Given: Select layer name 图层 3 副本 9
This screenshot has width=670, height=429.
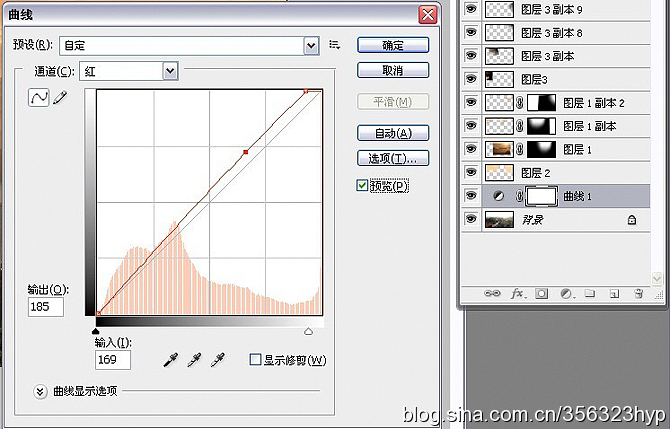Looking at the screenshot, I should pos(552,9).
